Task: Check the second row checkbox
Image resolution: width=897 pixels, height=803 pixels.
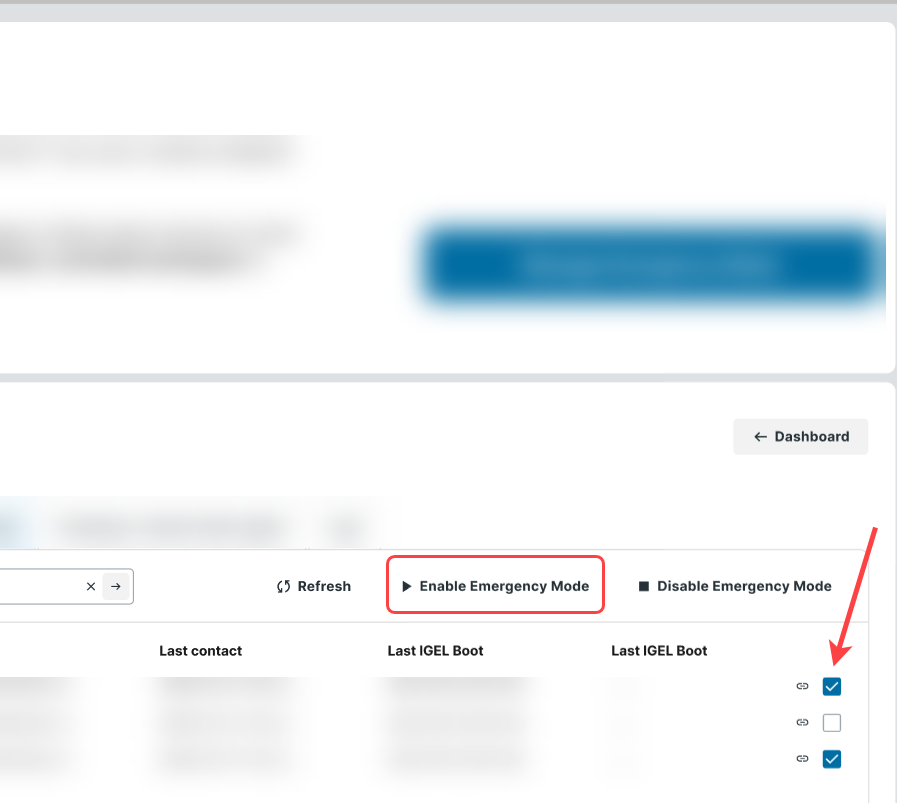Action: (x=831, y=722)
